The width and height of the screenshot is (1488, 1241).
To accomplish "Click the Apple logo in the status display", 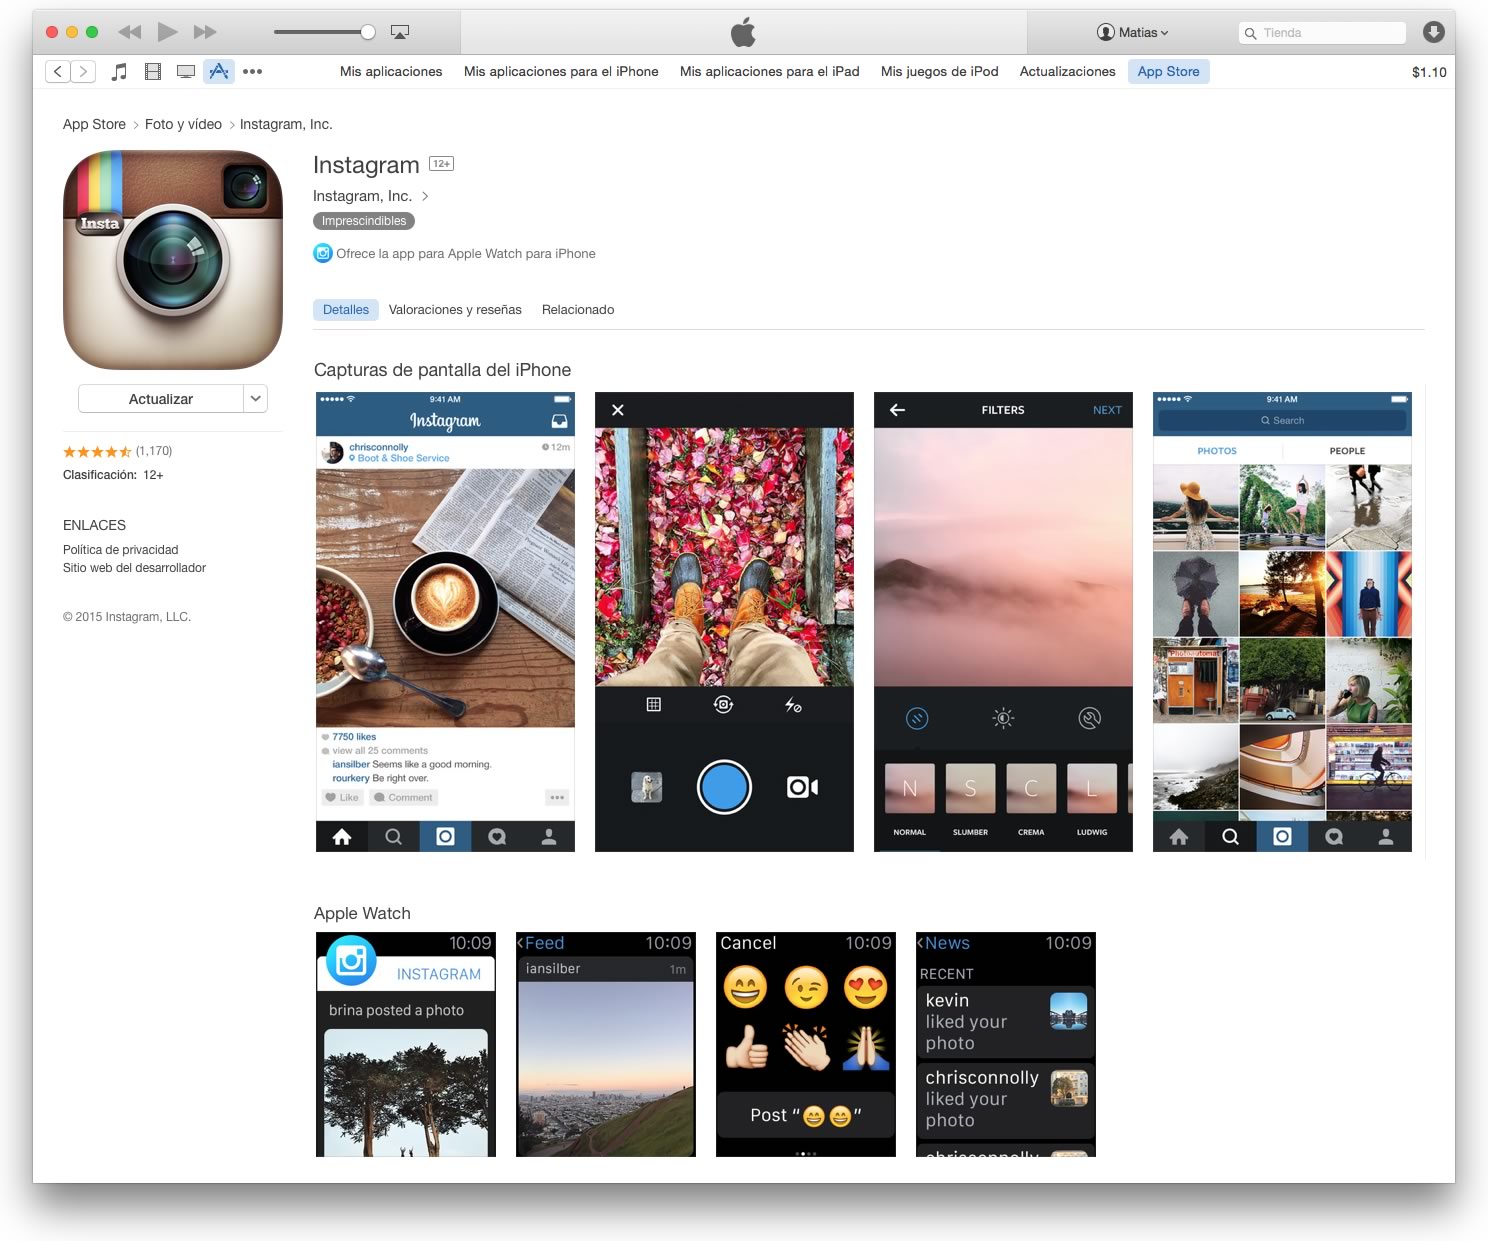I will click(743, 32).
